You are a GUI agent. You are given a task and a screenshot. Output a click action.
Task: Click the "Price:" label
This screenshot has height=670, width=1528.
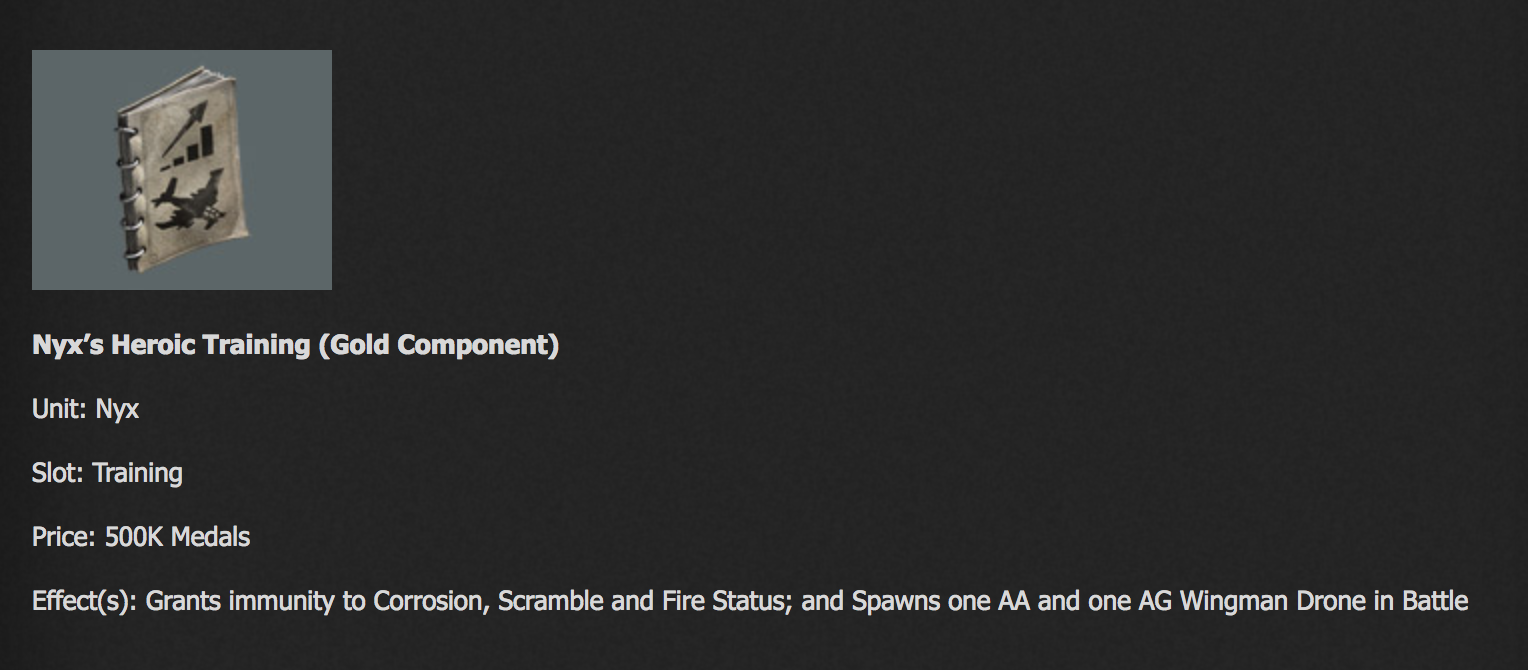pos(64,537)
